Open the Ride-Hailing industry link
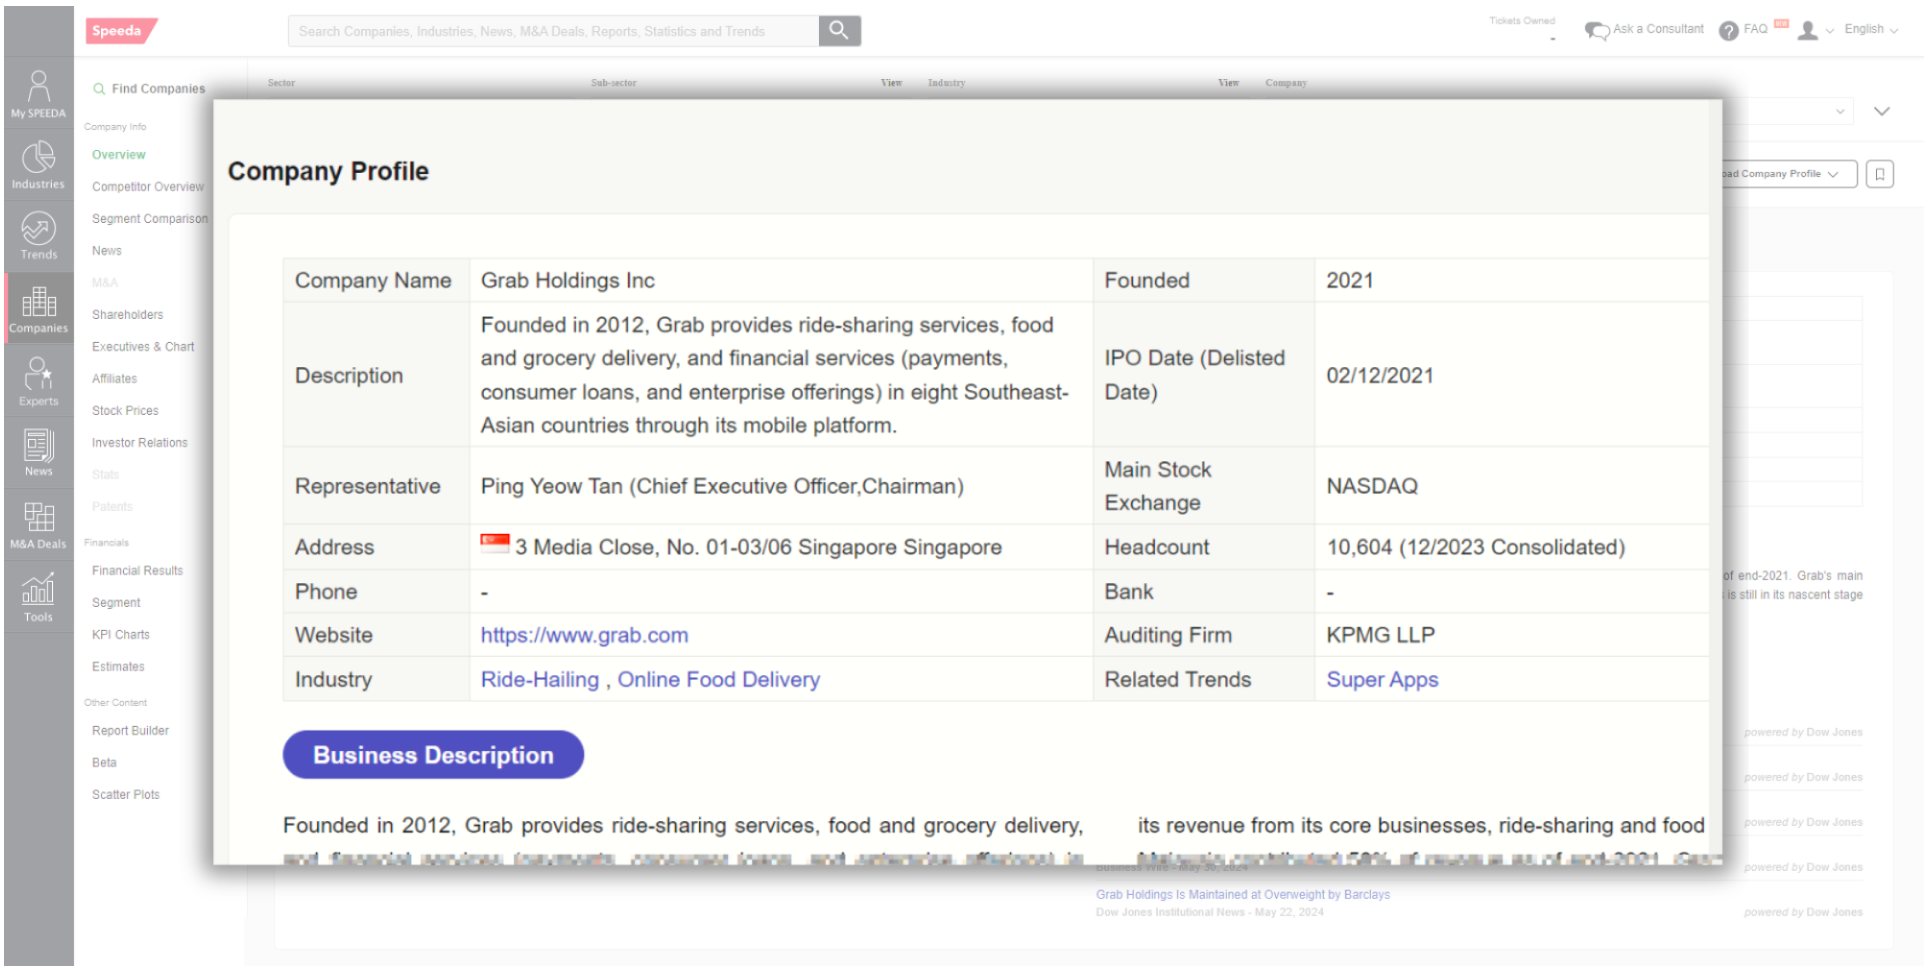Screen dimensions: 1929x970 point(539,680)
